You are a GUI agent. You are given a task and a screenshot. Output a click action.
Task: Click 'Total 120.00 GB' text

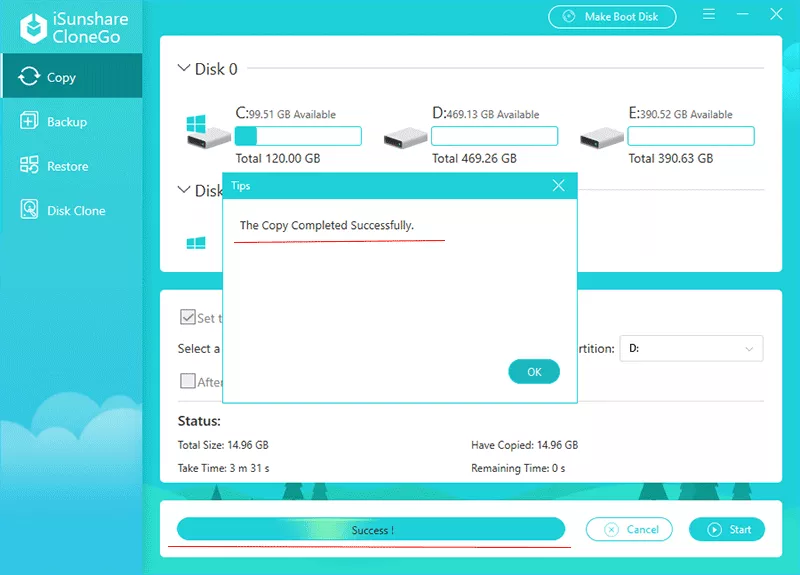click(x=278, y=159)
